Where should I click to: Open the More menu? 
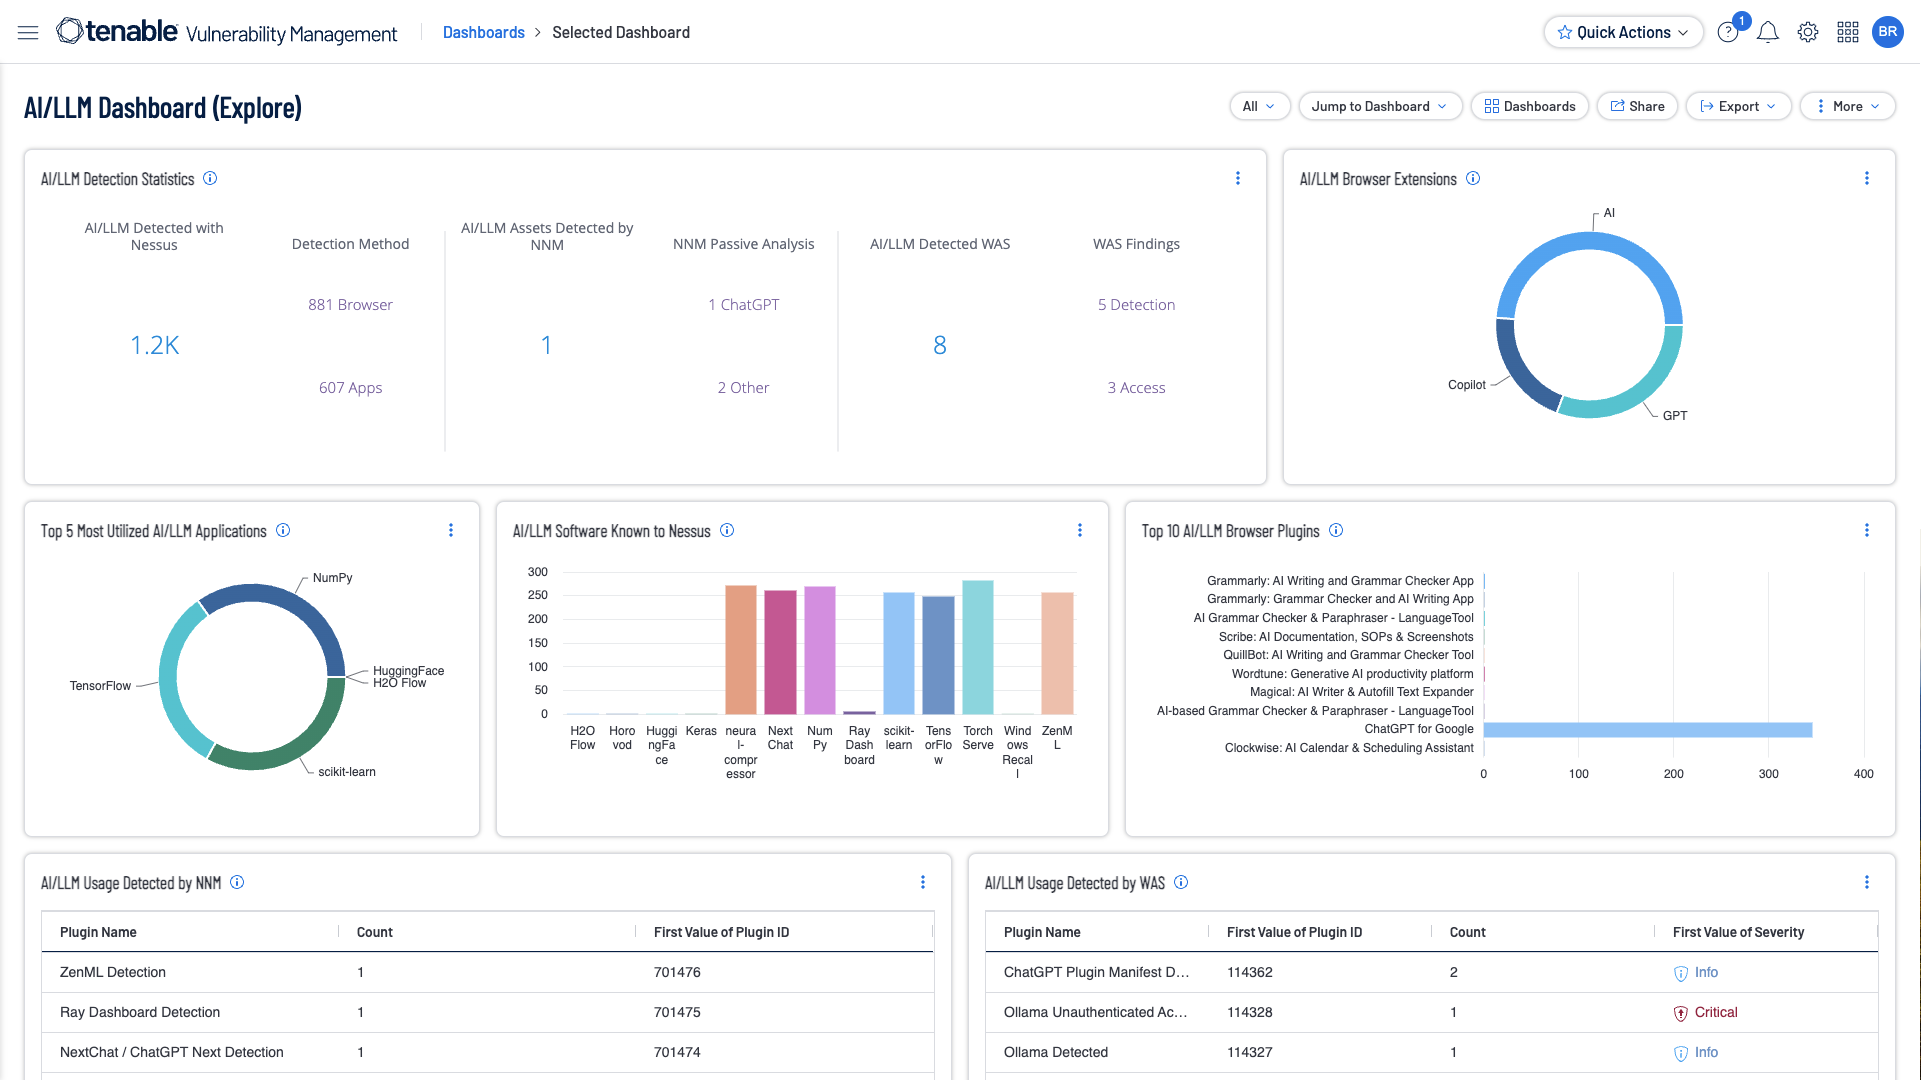tap(1847, 107)
